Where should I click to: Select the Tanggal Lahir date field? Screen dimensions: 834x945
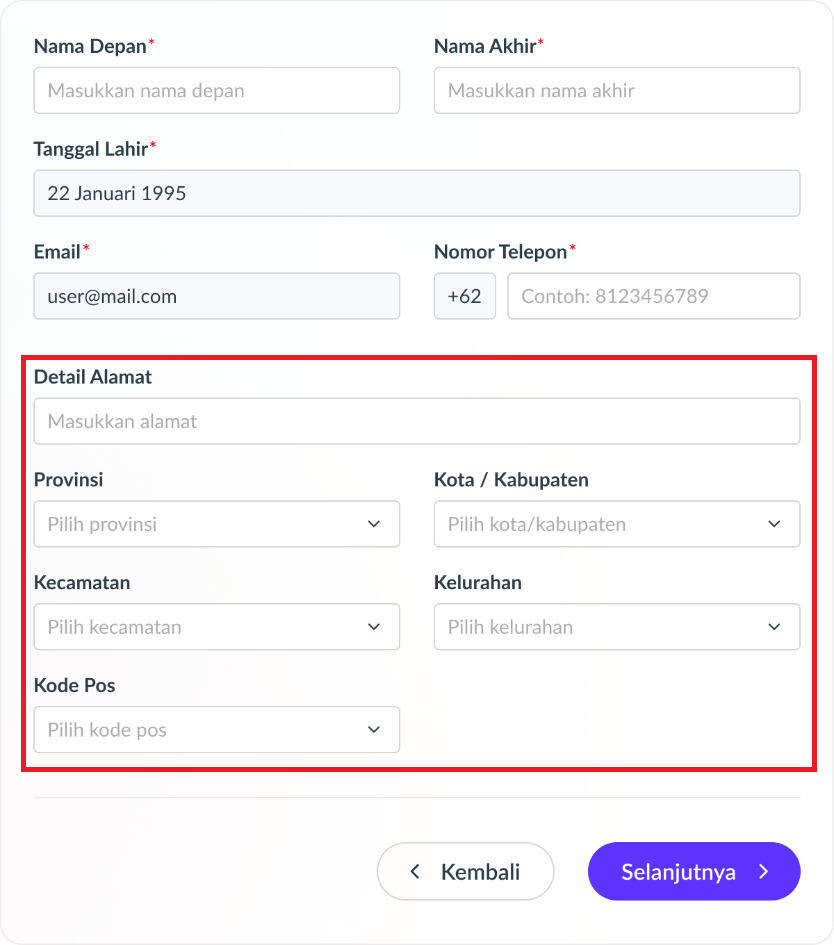(417, 193)
